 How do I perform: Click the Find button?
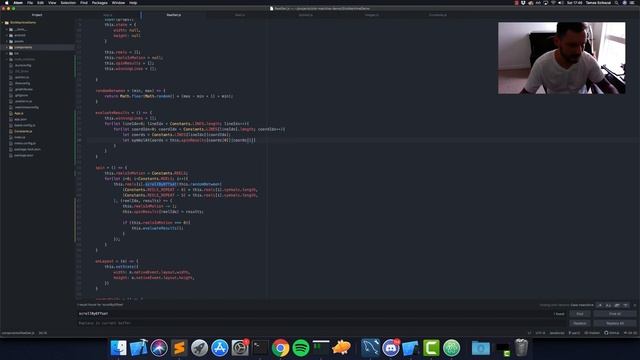[x=580, y=313]
